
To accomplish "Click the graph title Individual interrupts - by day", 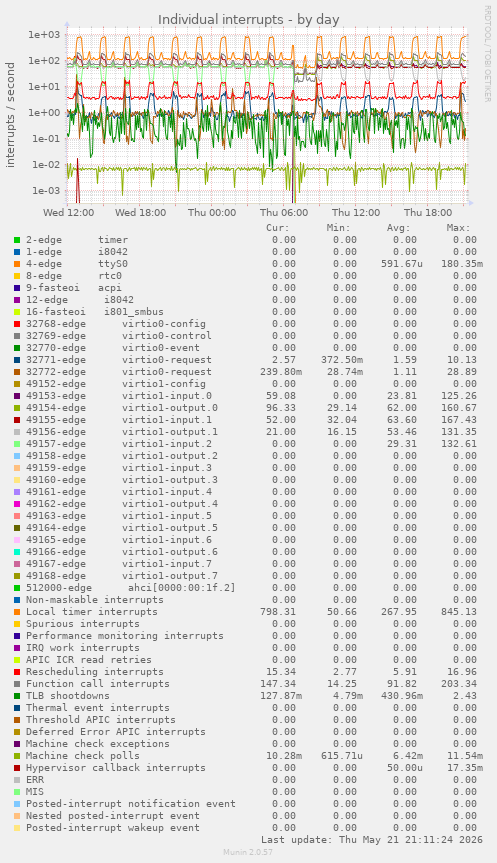I will (249, 20).
